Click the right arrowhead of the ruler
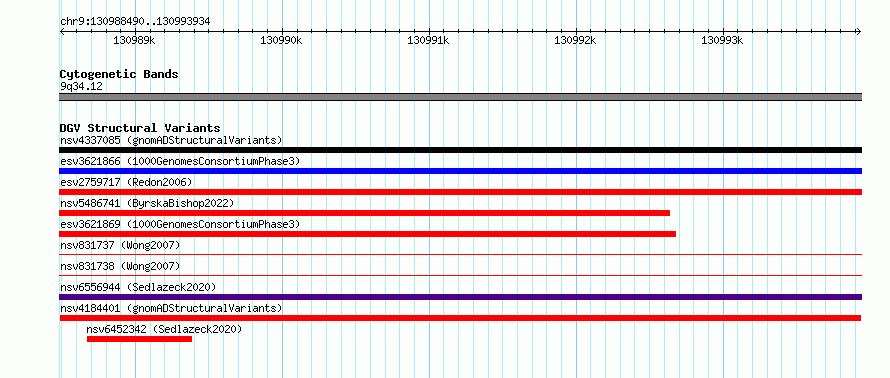Screen dimensions: 890x378 [x=859, y=32]
